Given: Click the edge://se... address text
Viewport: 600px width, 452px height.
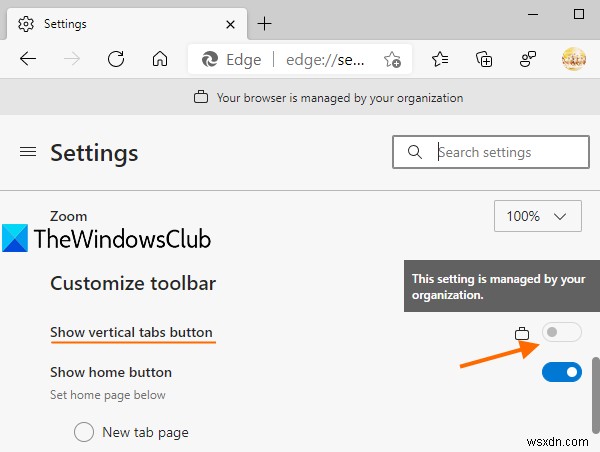Looking at the screenshot, I should pyautogui.click(x=325, y=60).
